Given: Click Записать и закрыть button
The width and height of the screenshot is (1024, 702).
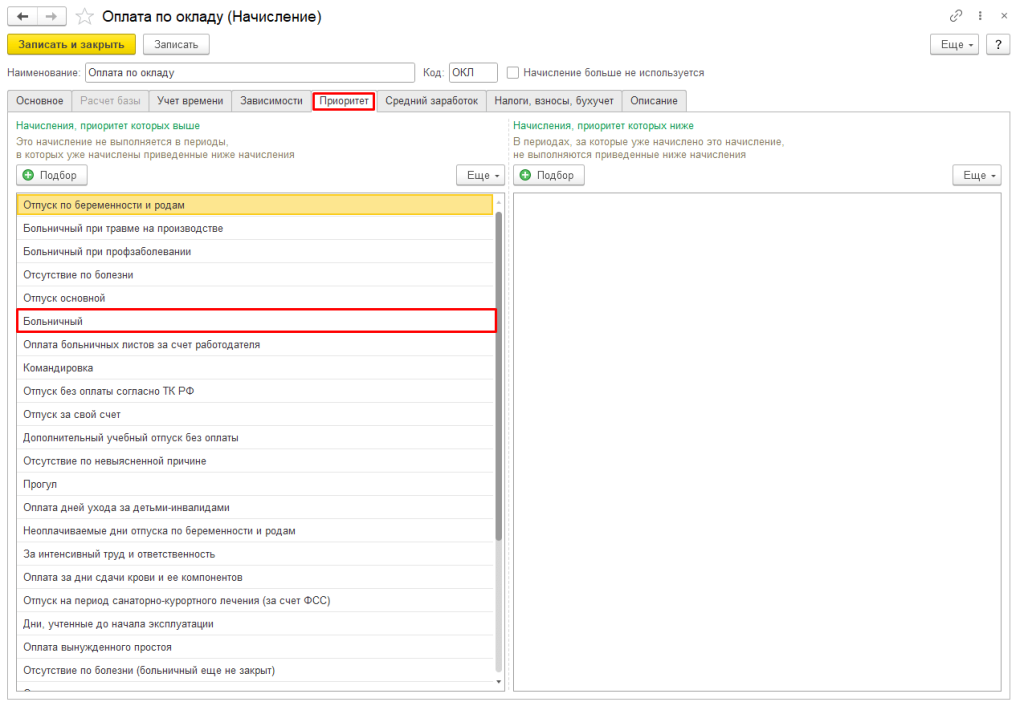Looking at the screenshot, I should (71, 44).
